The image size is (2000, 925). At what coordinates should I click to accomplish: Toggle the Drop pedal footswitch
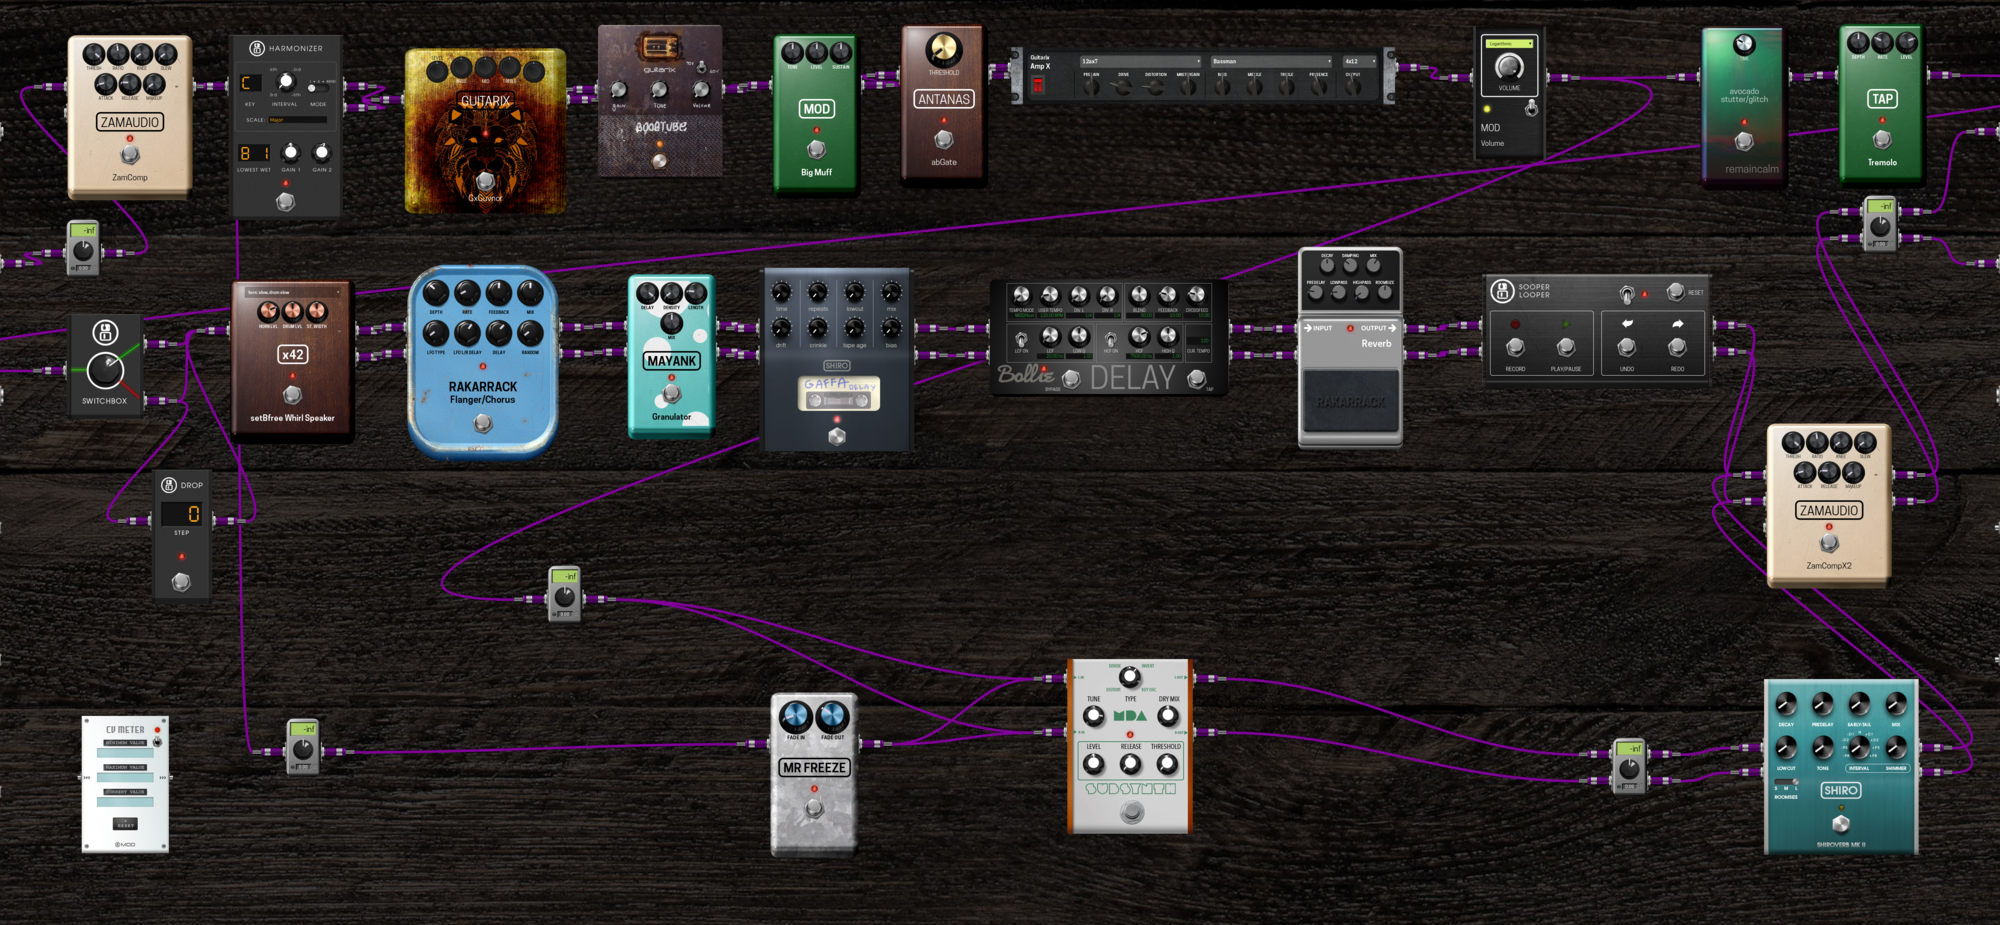point(181,581)
